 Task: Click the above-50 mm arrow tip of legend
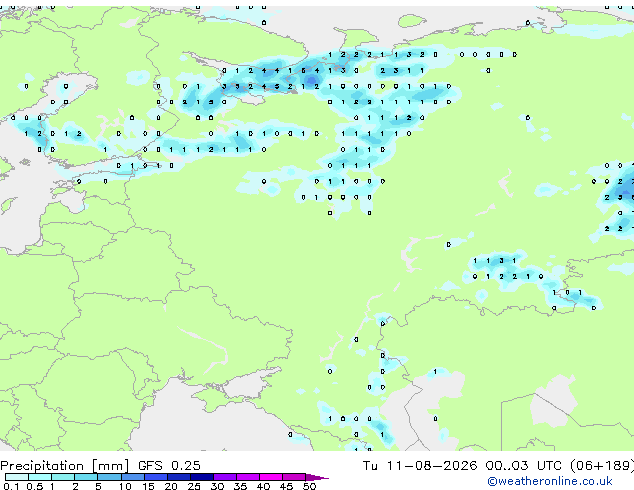[317, 477]
